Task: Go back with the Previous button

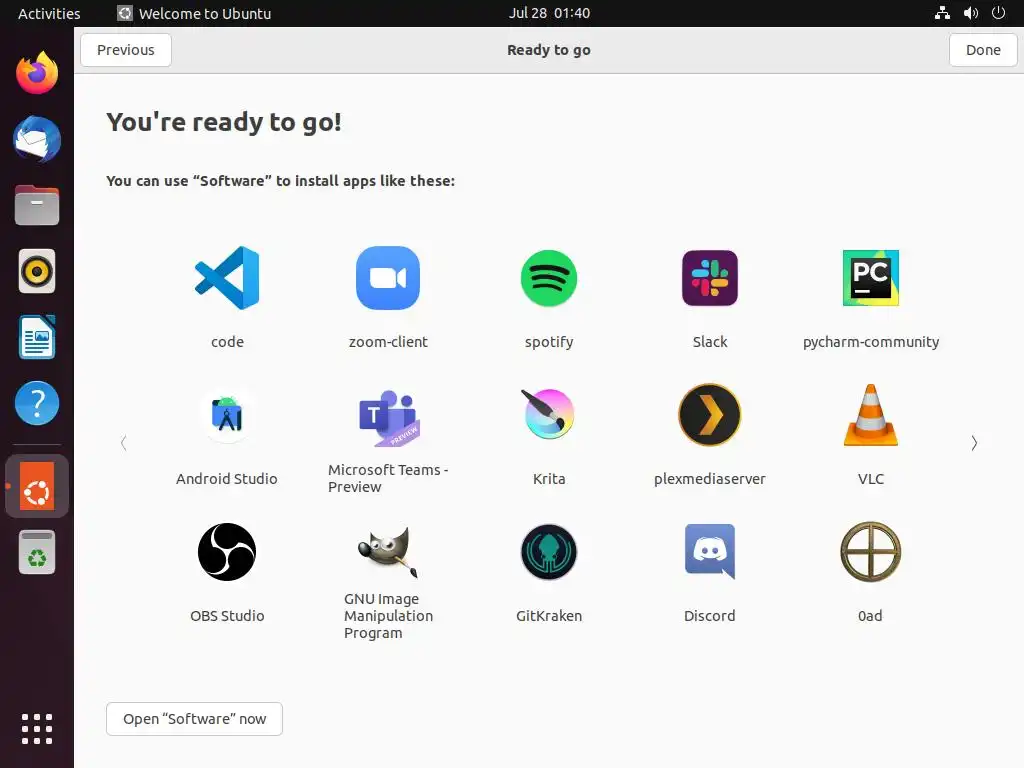Action: [126, 50]
